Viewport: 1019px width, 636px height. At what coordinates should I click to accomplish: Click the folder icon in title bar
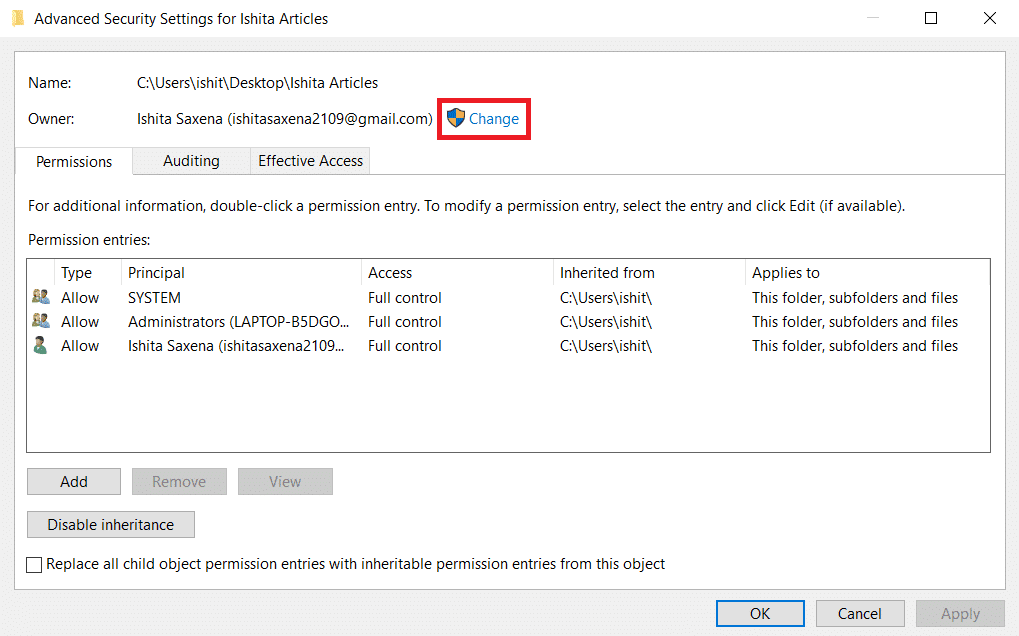pyautogui.click(x=17, y=18)
